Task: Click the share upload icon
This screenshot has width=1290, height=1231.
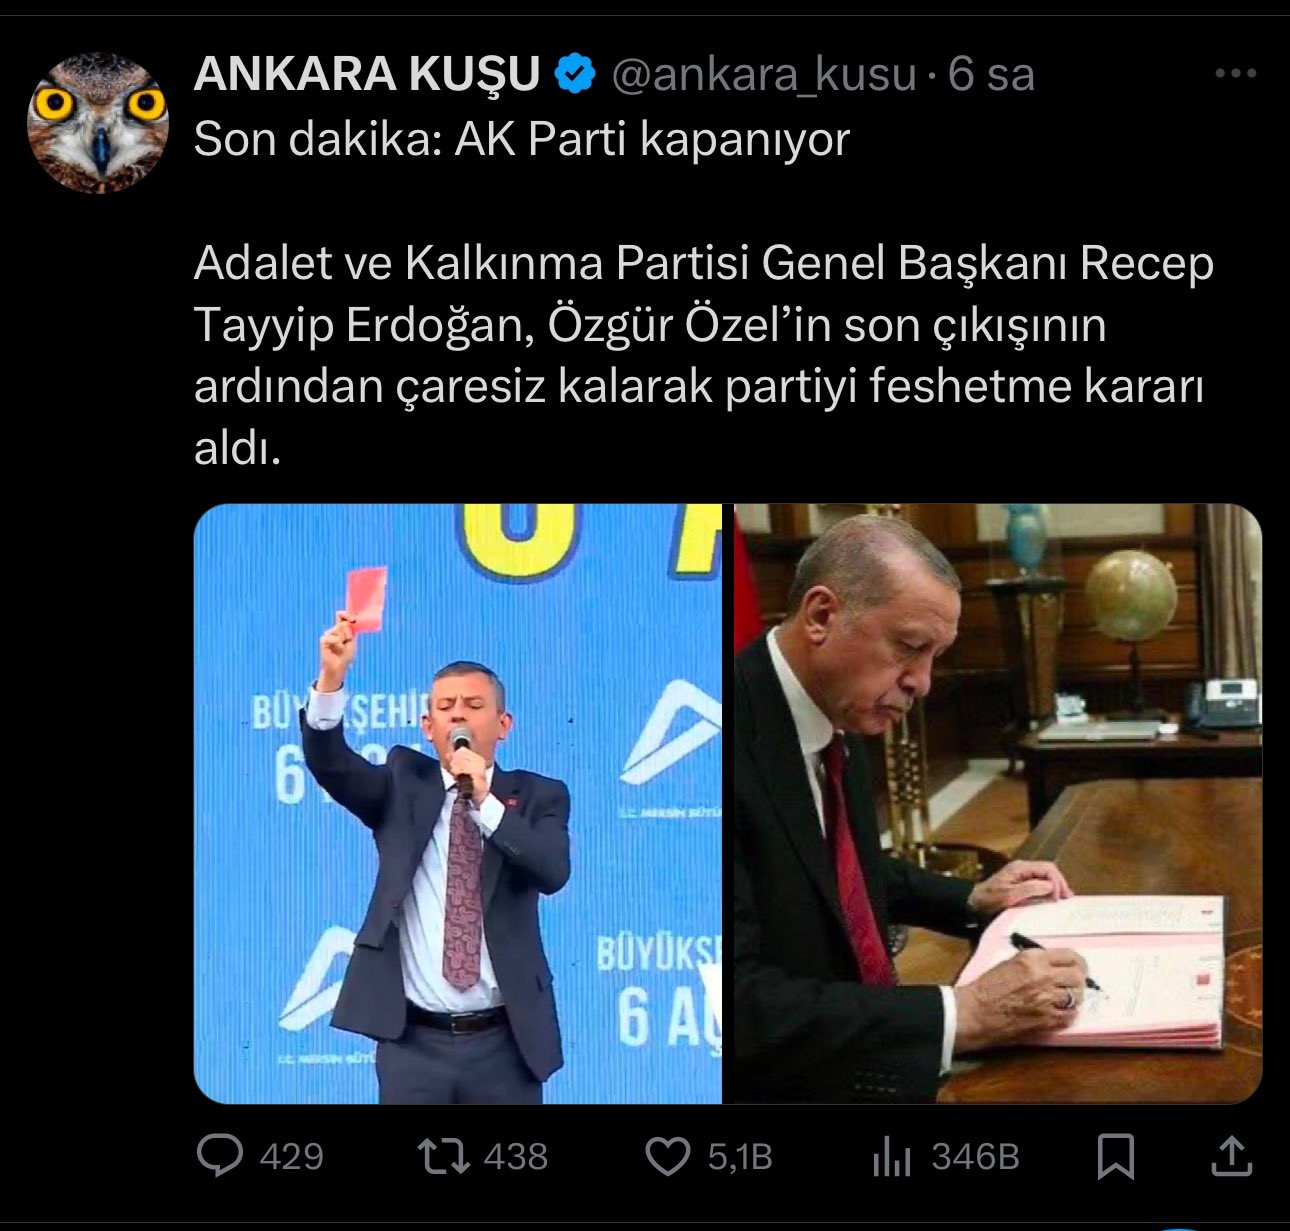Action: pos(1231,1156)
